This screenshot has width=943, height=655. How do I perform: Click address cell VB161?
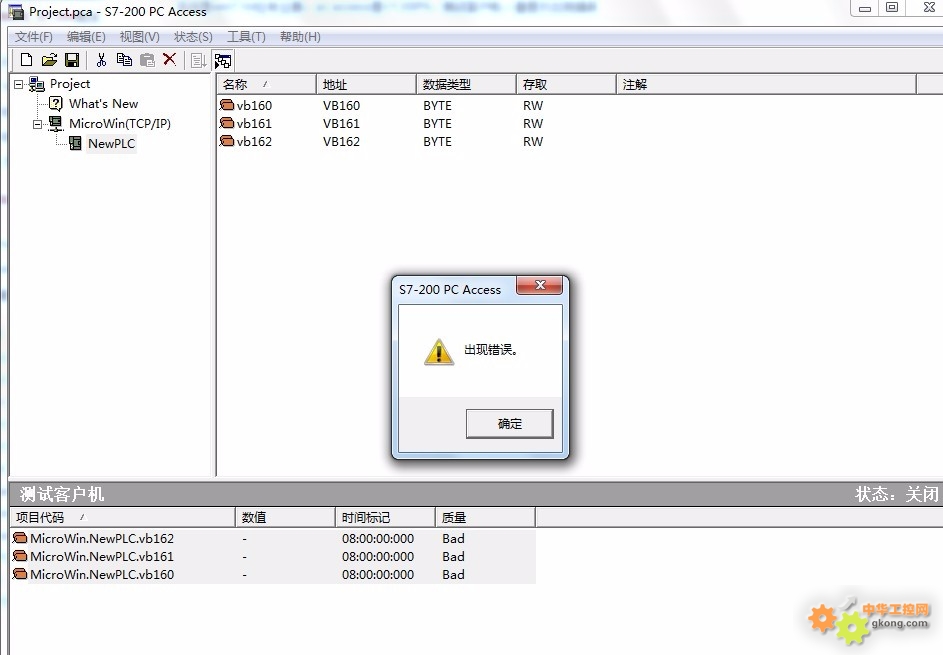point(341,123)
